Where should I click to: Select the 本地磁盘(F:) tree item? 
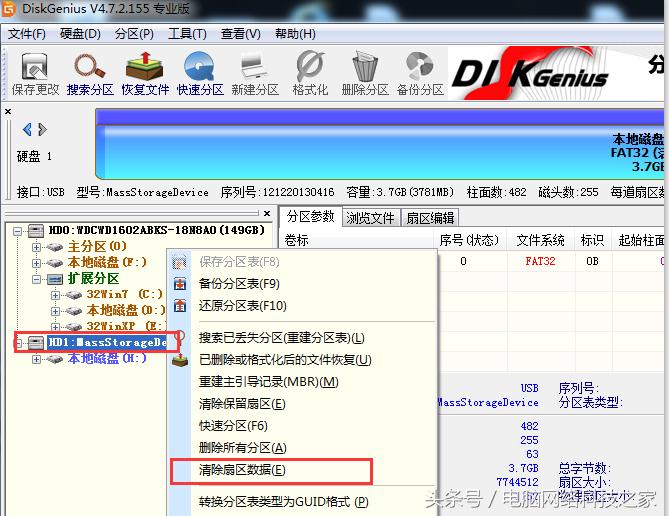coord(107,262)
